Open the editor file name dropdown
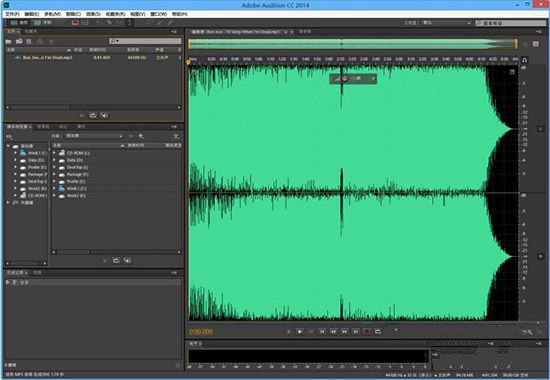 click(x=286, y=32)
